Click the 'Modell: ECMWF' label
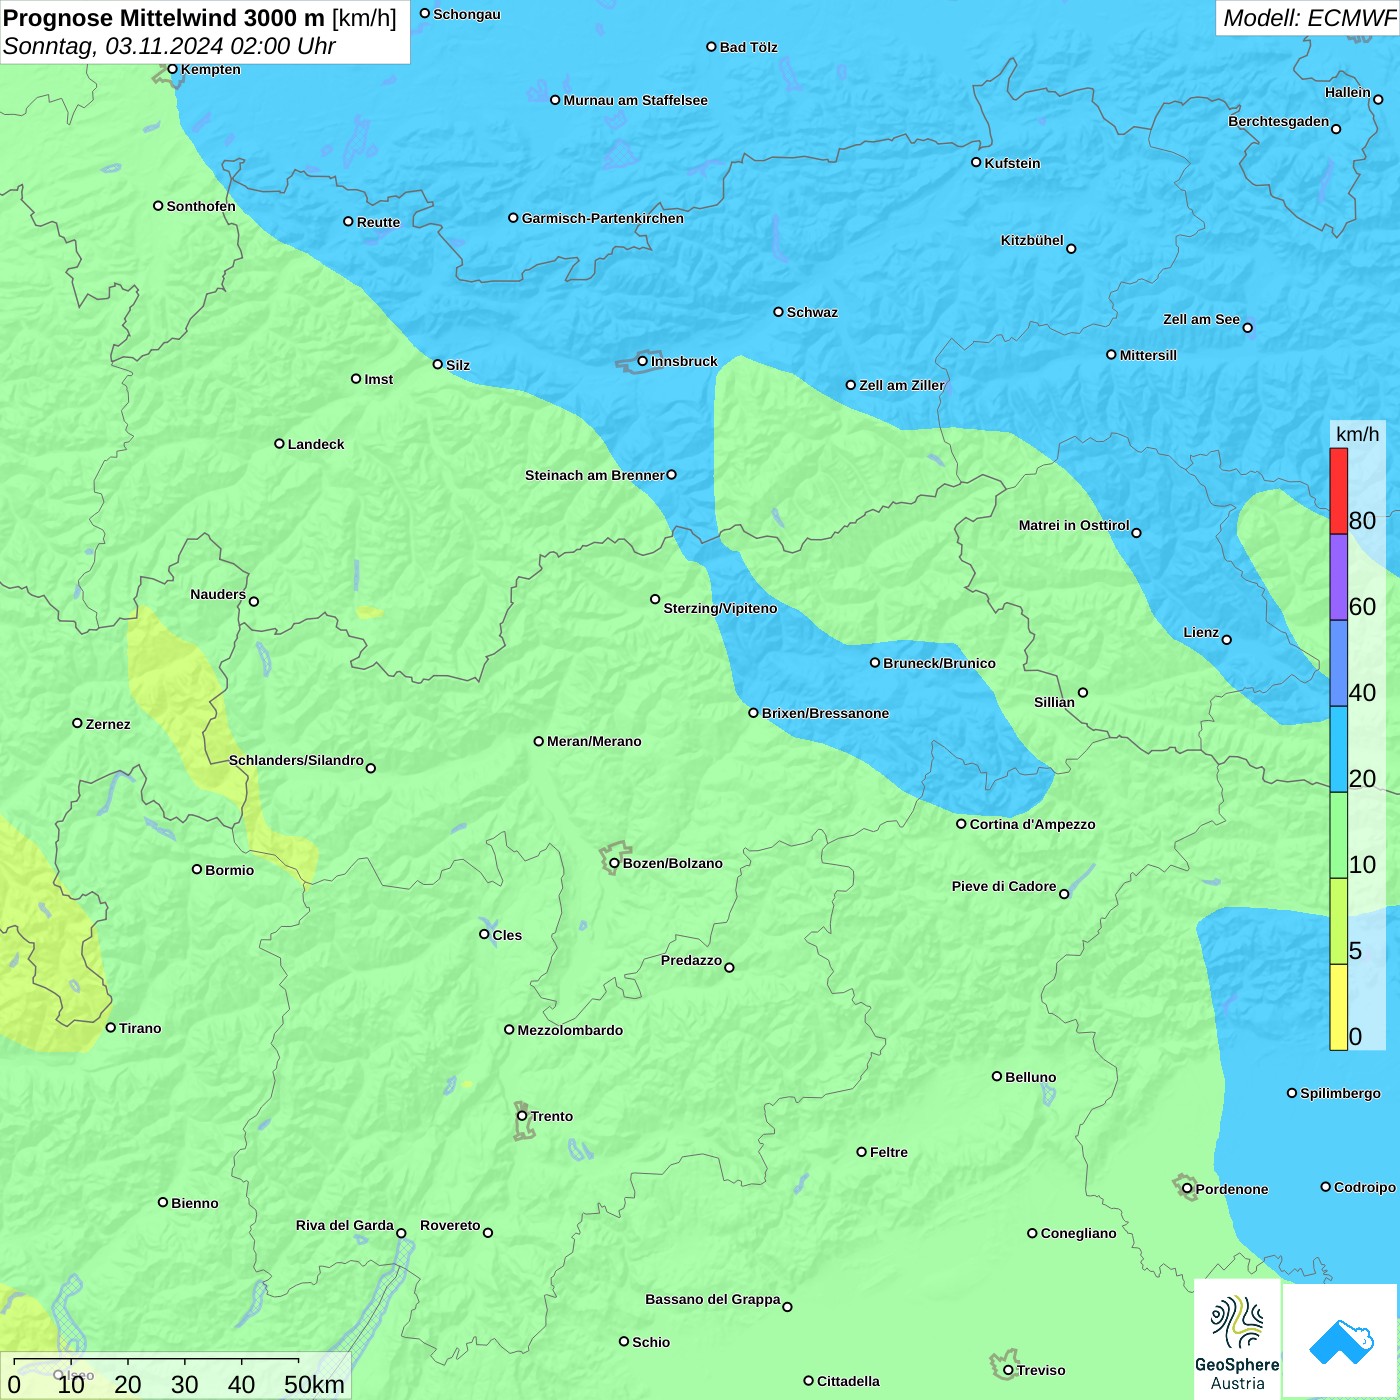 [1308, 18]
